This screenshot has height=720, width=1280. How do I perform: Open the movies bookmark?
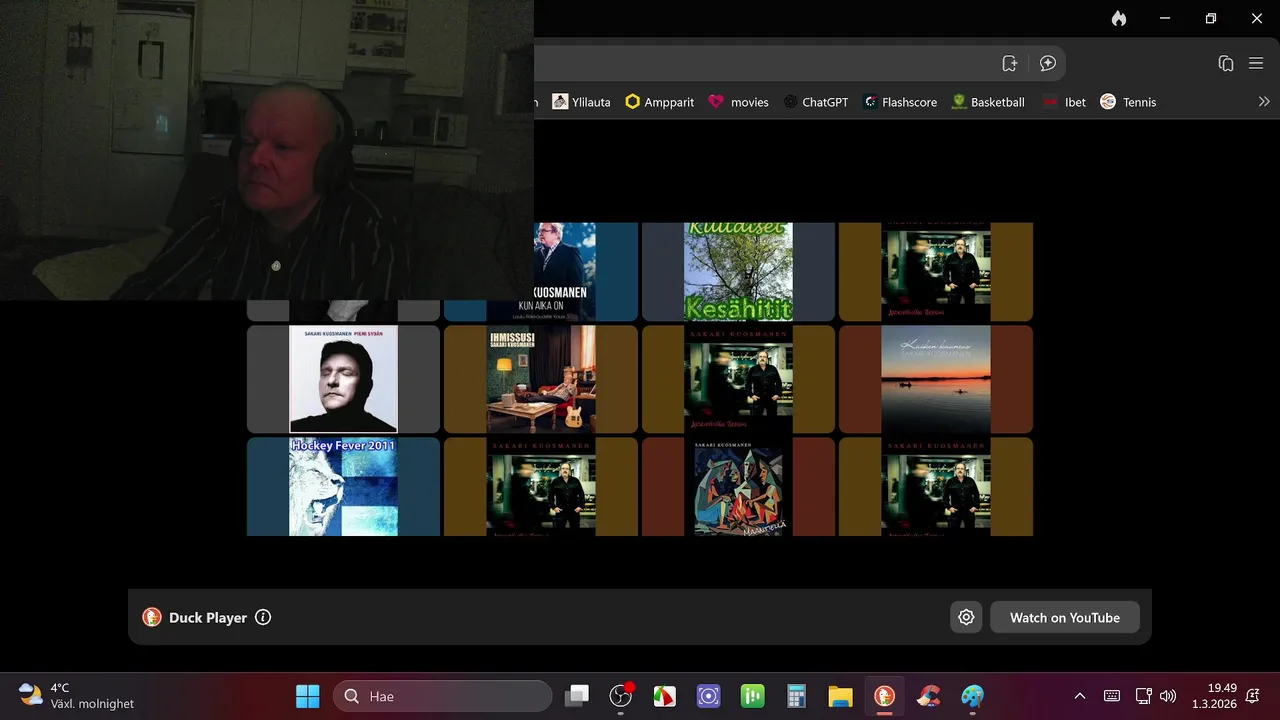738,102
